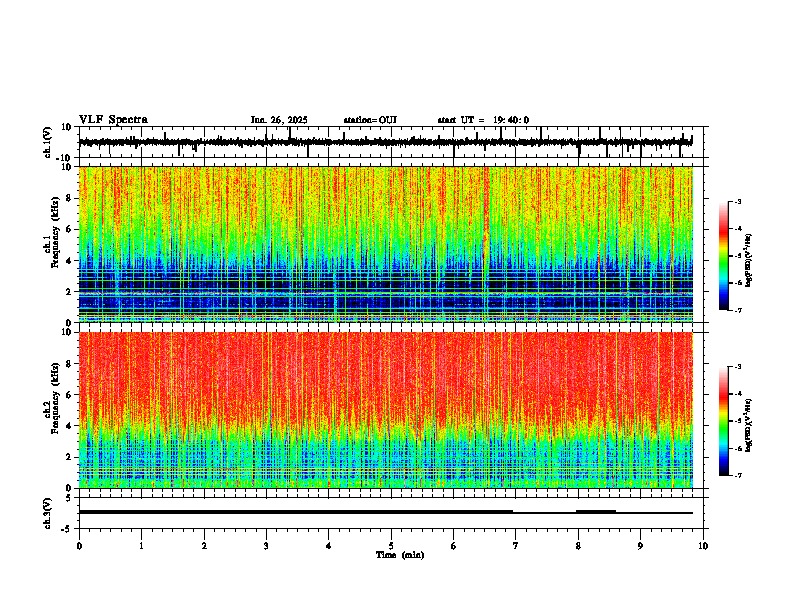Click the "start UT = 19:40:0" header text
This screenshot has width=792, height=612.
click(483, 120)
